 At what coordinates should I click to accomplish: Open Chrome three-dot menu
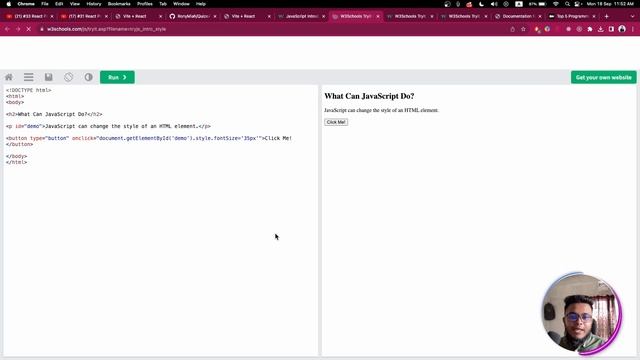pyautogui.click(x=633, y=29)
